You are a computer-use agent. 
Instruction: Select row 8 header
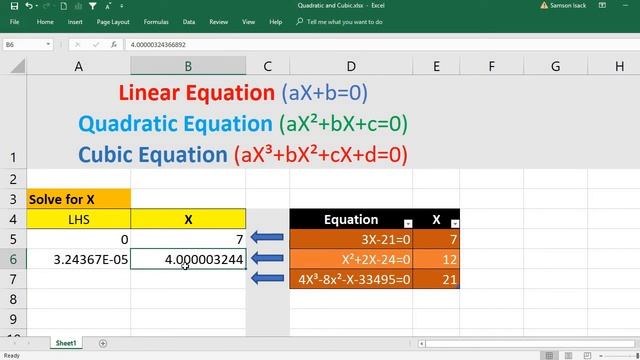[13, 299]
